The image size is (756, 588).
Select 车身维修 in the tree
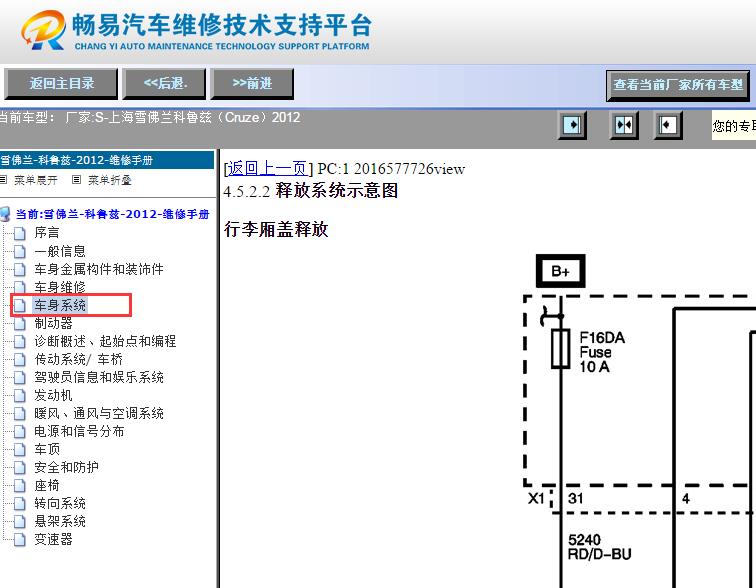coord(60,287)
